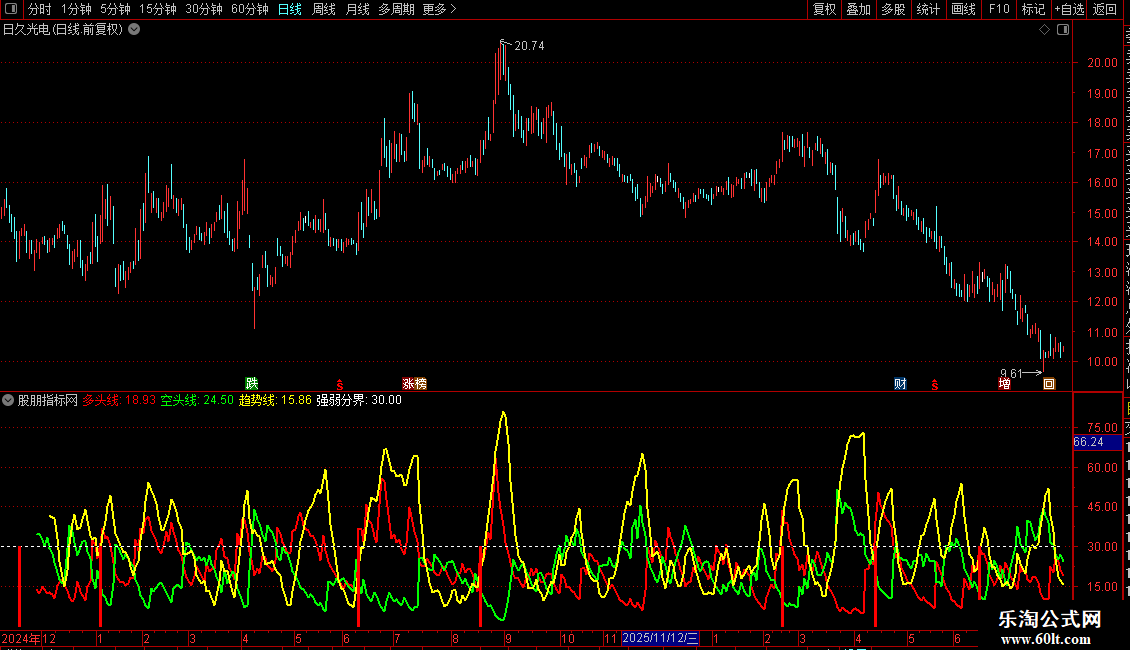Click the 回 box marker icon
1130x650 pixels.
1049,383
